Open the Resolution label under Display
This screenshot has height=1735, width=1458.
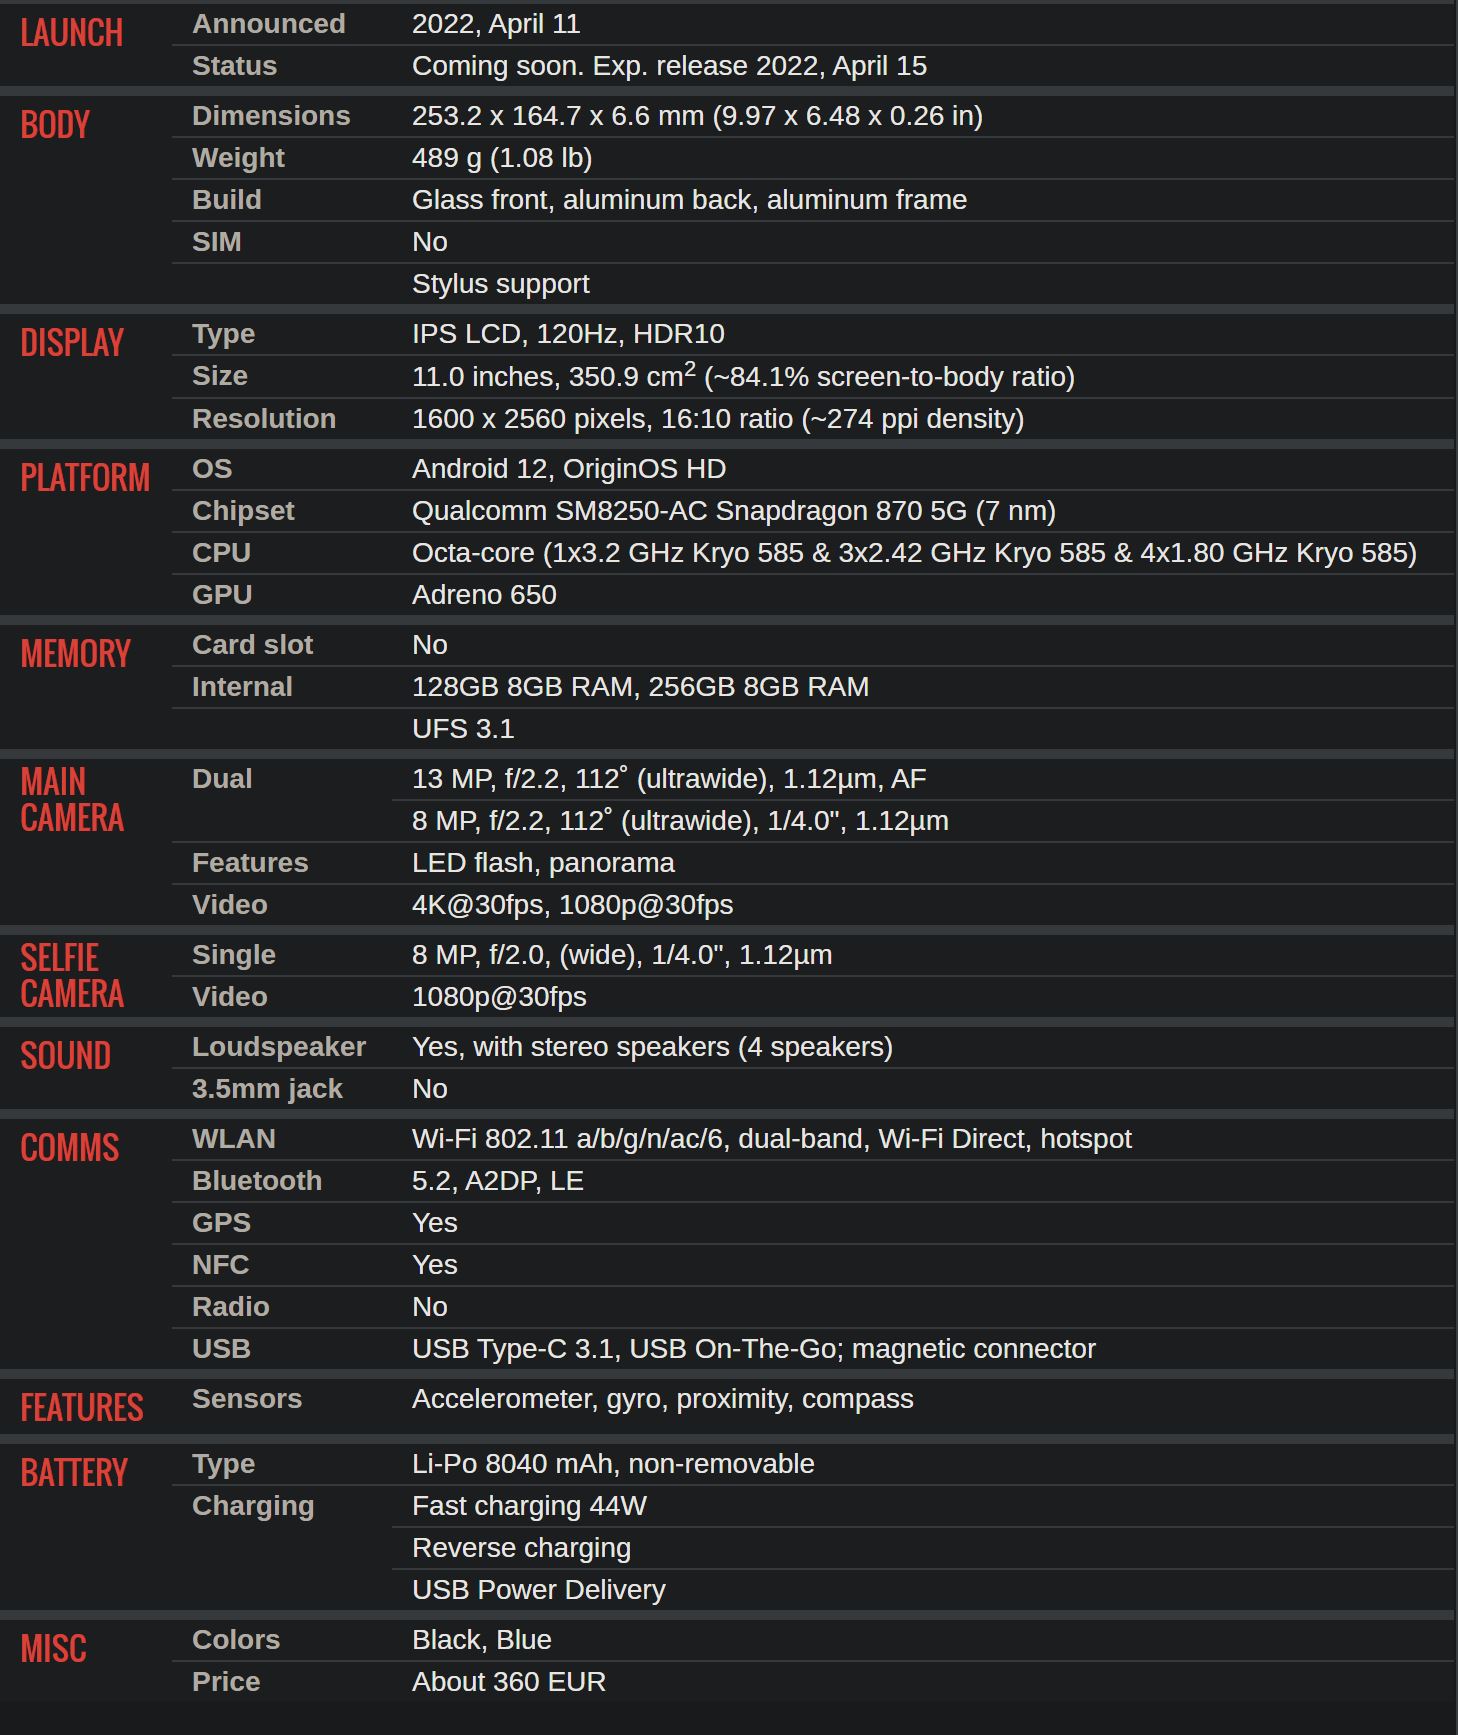pyautogui.click(x=263, y=419)
